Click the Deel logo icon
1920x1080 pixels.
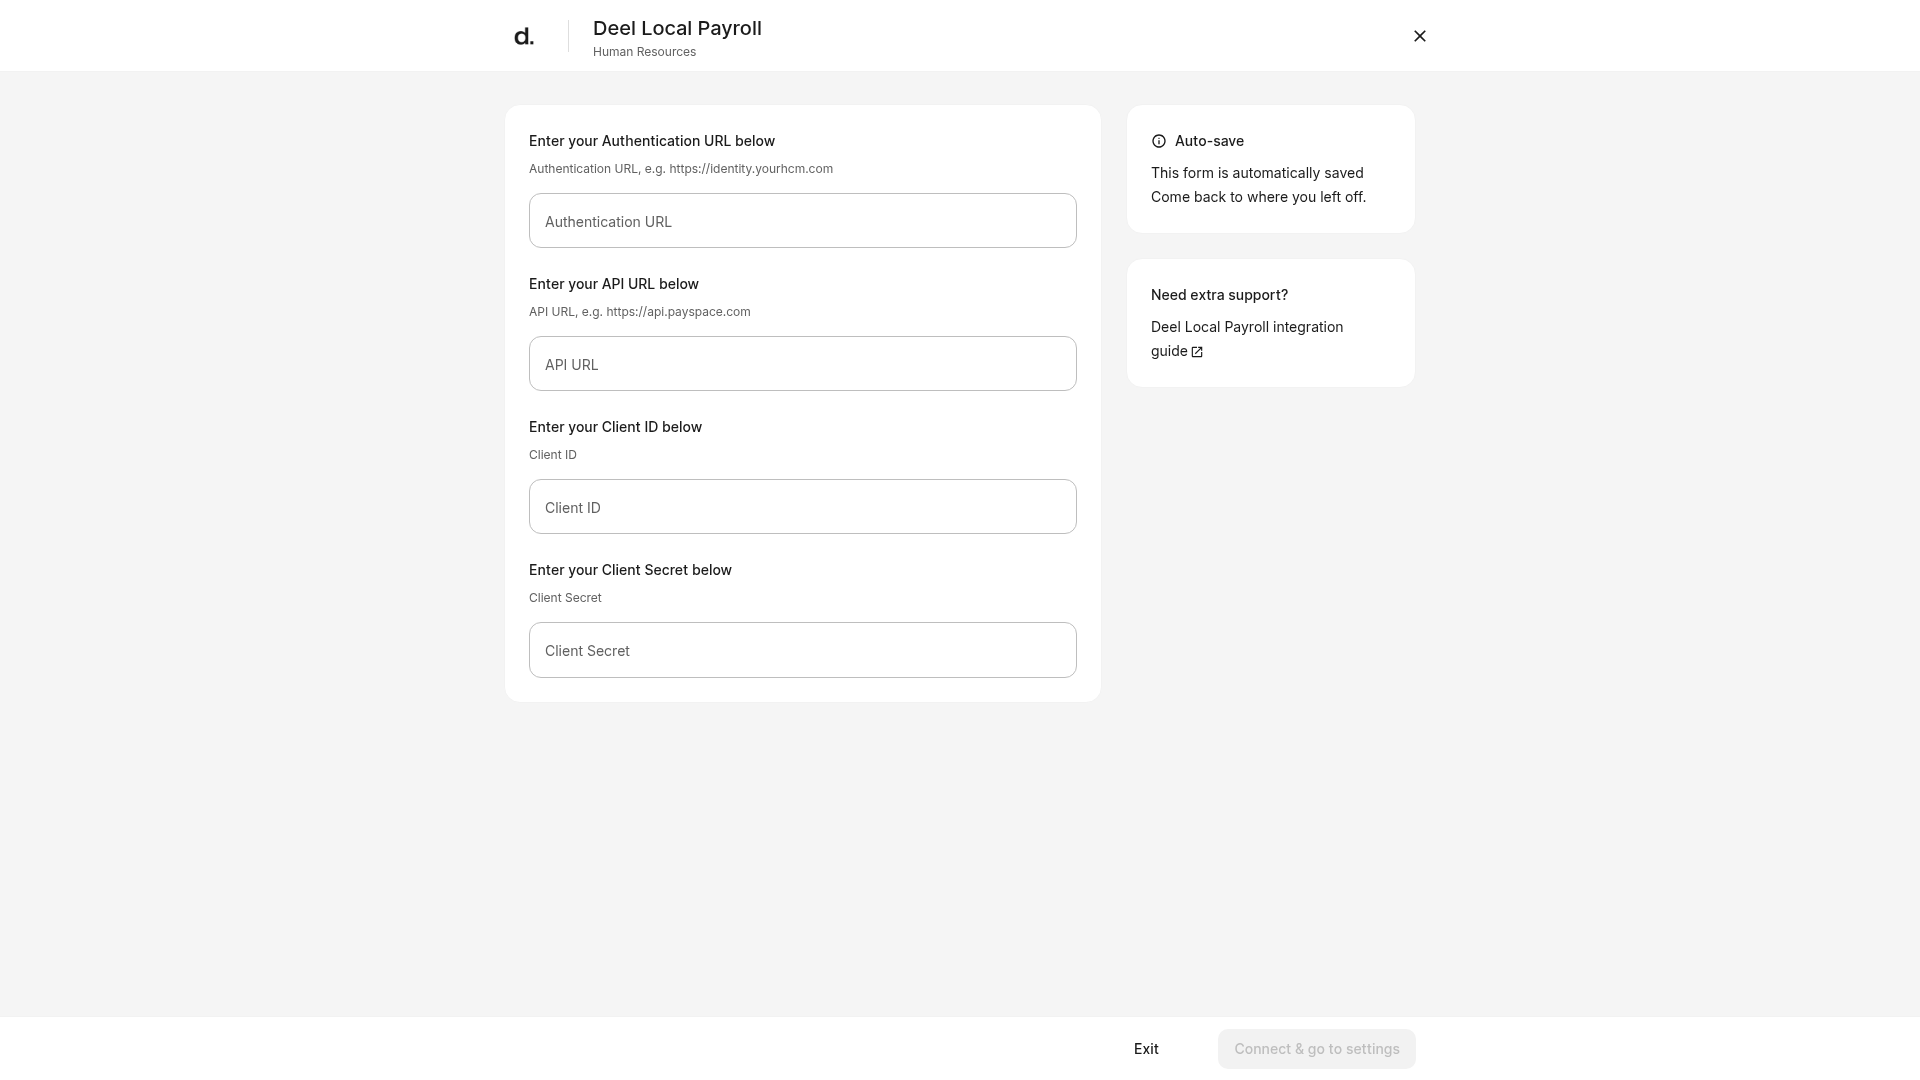click(x=524, y=37)
